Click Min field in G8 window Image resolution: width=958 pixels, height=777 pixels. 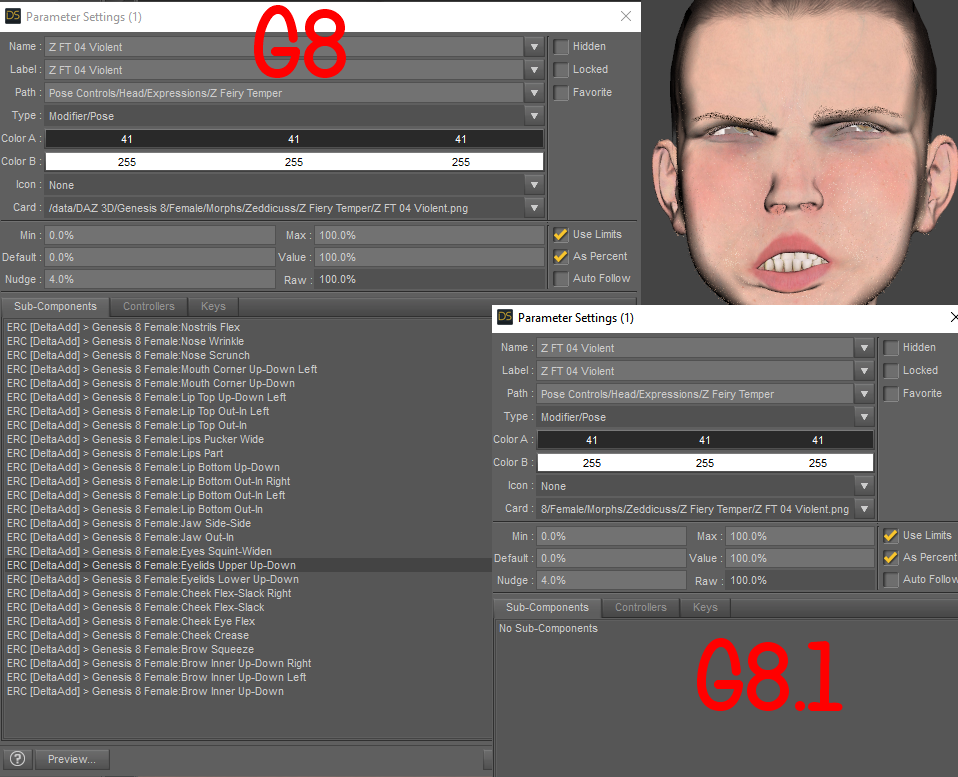(x=159, y=235)
